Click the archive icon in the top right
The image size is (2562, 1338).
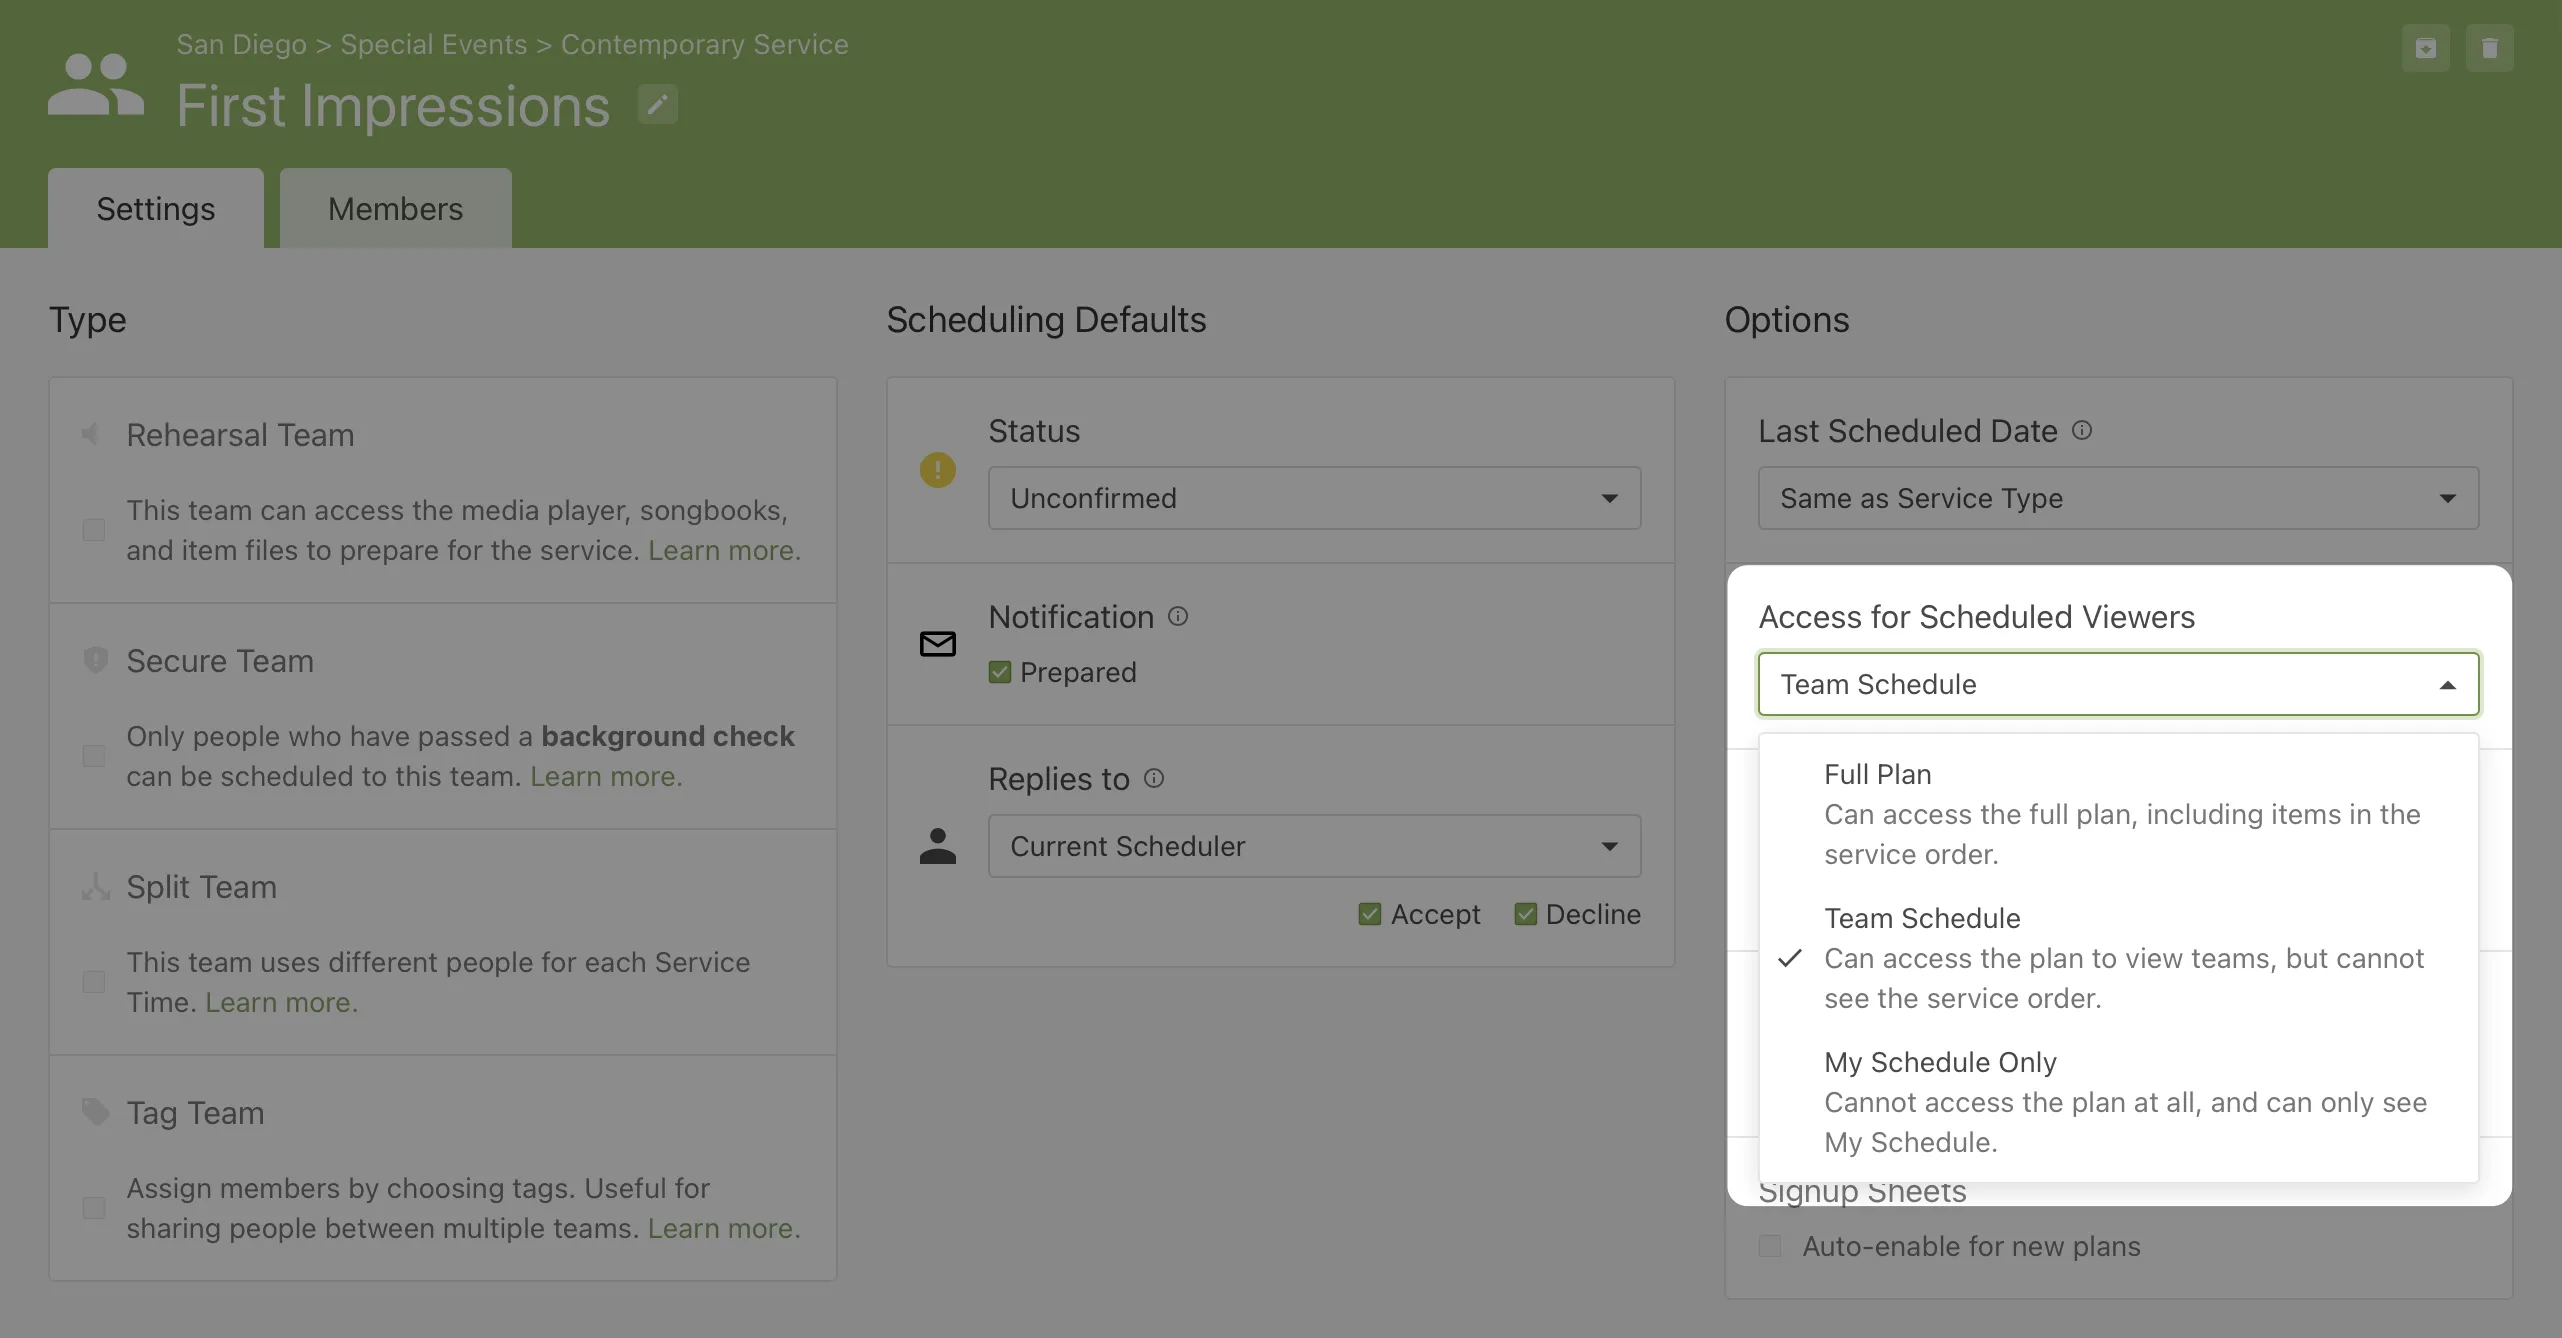[x=2427, y=47]
